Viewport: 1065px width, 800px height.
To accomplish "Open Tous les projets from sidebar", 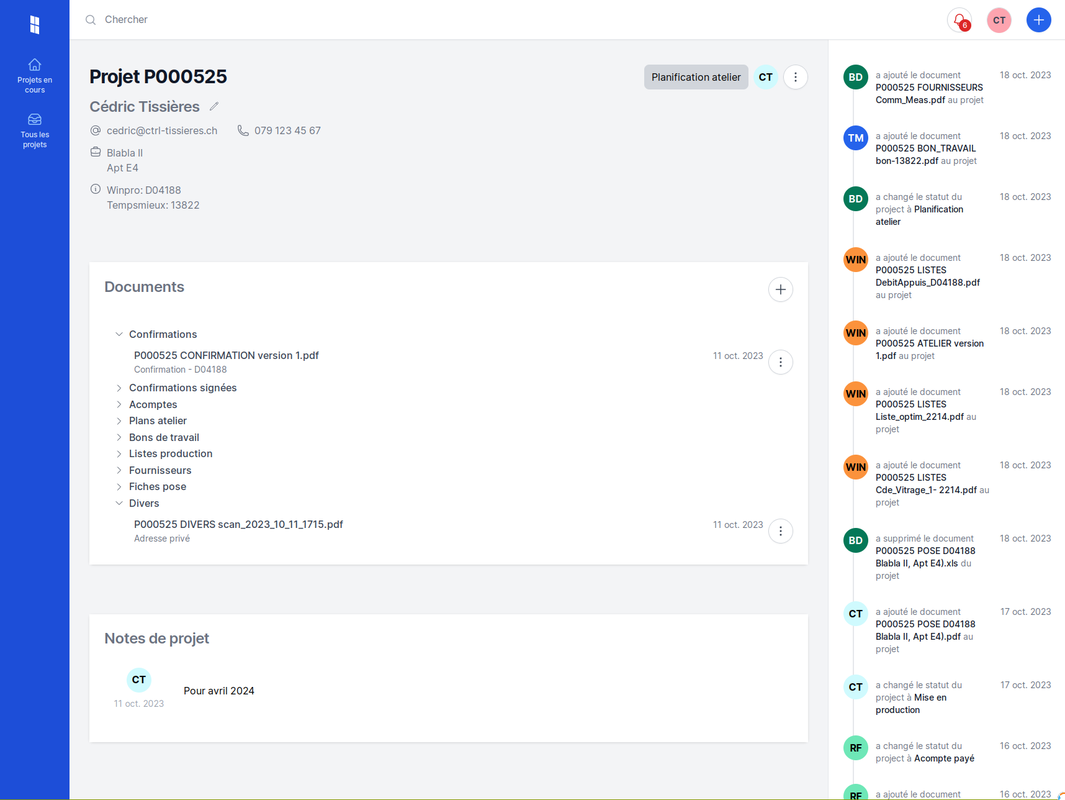I will click(x=35, y=131).
